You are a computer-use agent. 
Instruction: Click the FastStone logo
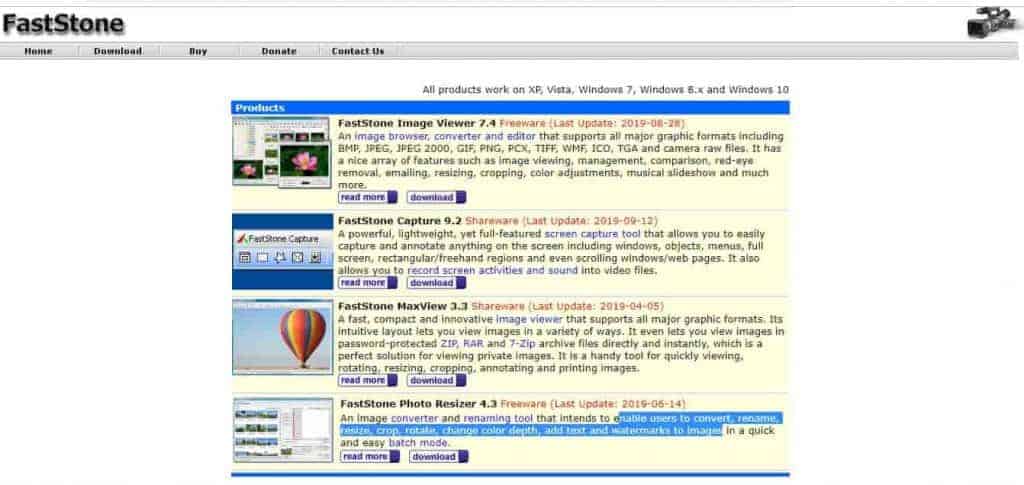pyautogui.click(x=63, y=24)
